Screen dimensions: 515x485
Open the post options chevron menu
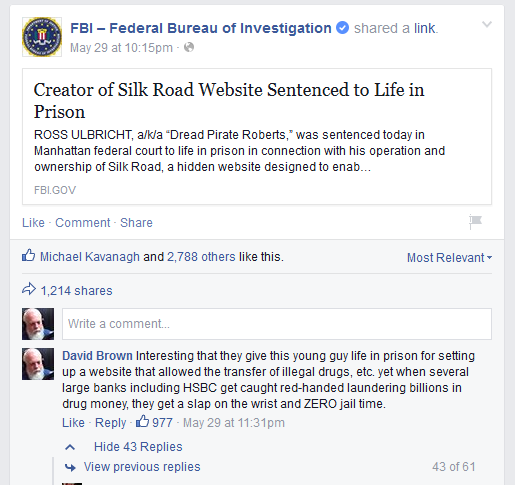click(x=487, y=24)
